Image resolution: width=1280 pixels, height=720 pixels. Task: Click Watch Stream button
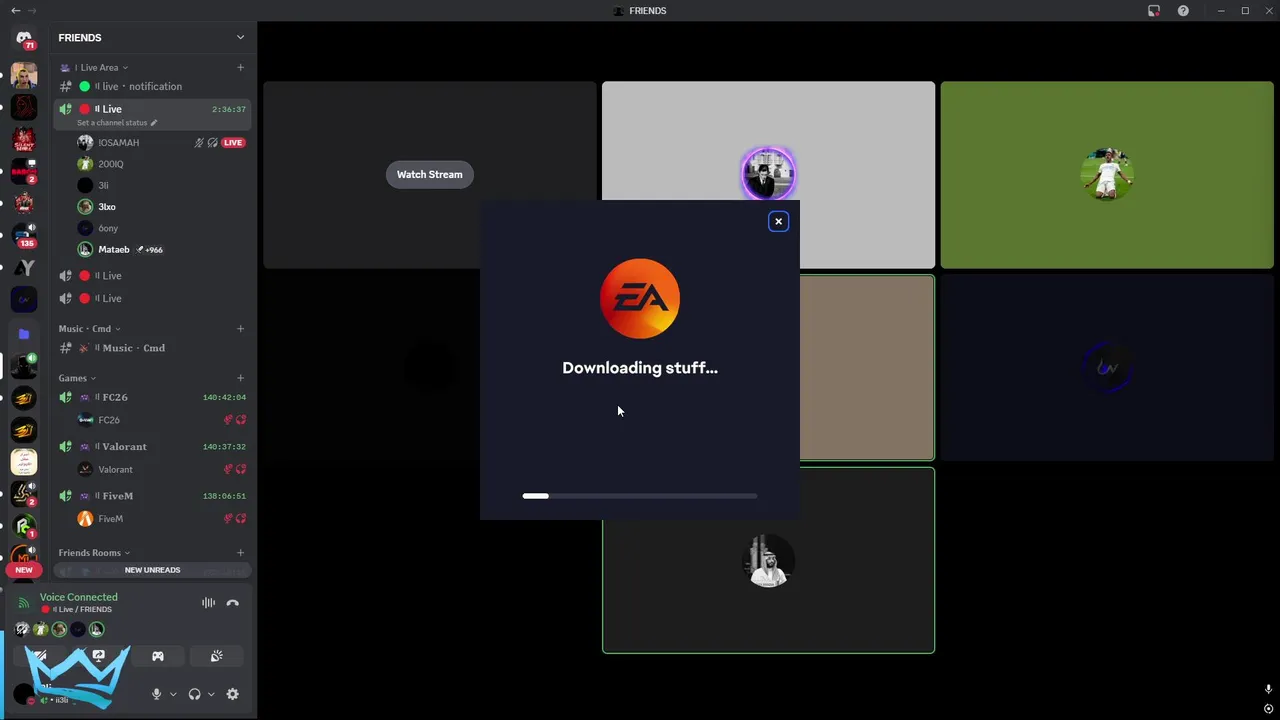click(x=430, y=174)
